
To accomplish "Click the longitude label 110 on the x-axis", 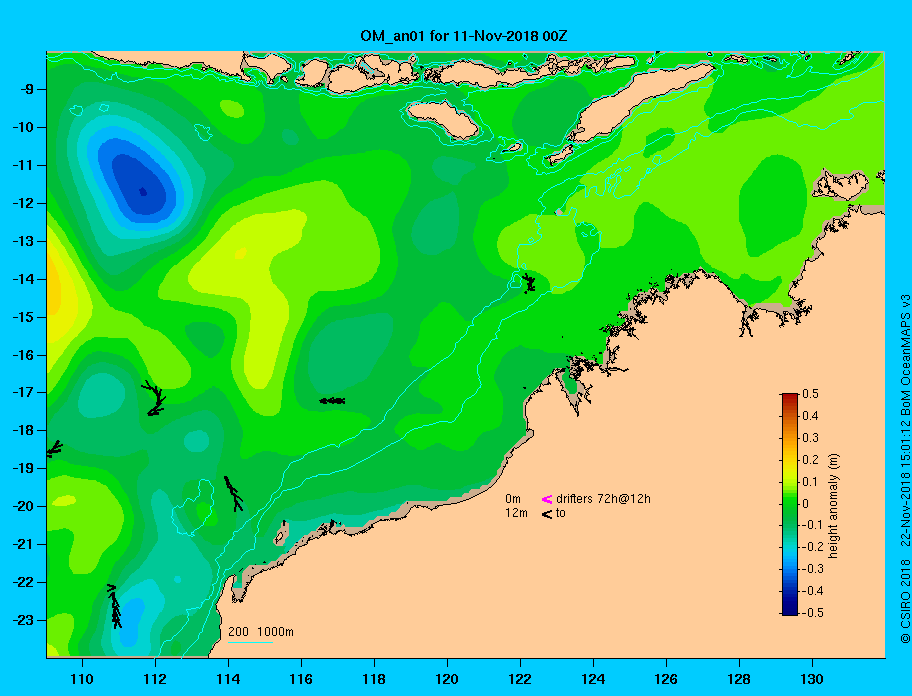I will point(82,679).
